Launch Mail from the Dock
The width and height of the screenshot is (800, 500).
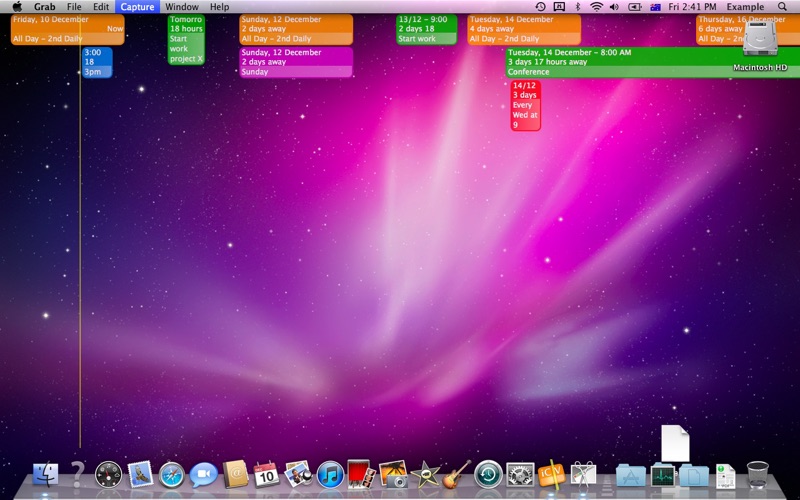coord(140,474)
